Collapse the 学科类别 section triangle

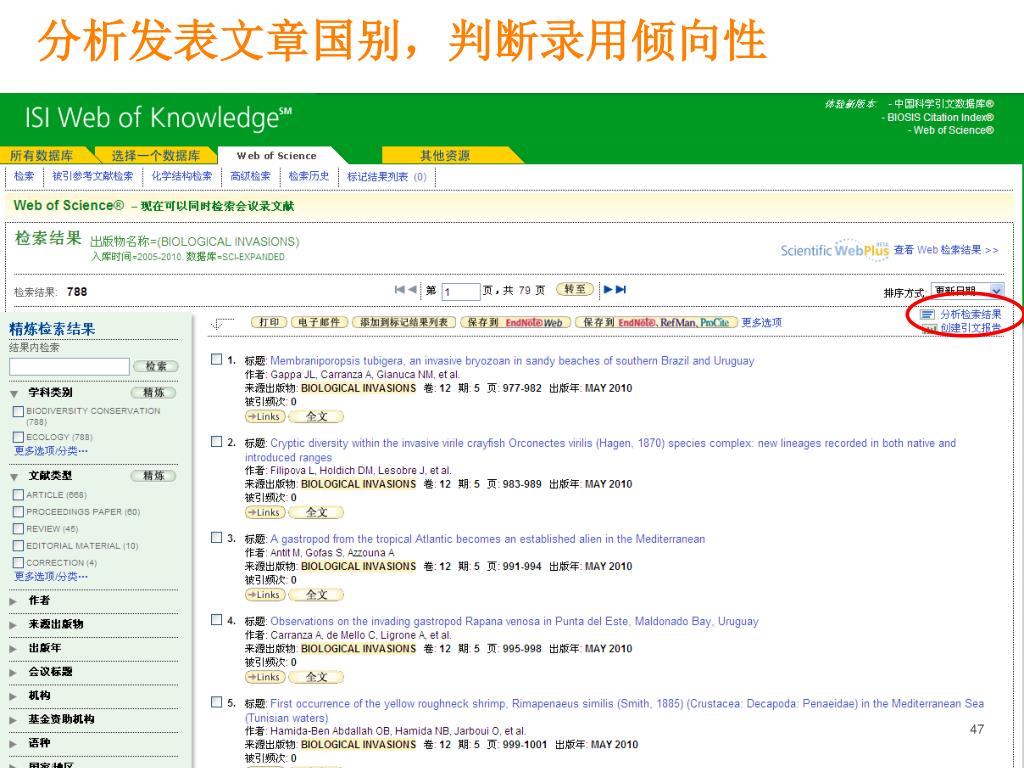[x=14, y=394]
